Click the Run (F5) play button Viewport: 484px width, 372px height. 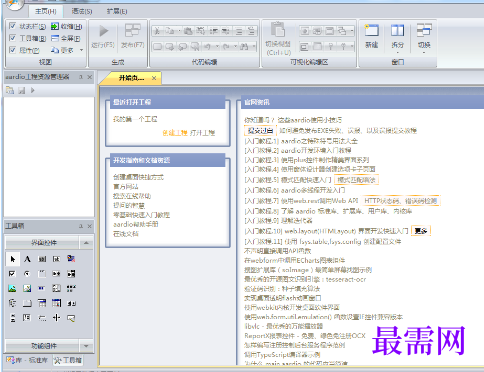[x=104, y=31]
